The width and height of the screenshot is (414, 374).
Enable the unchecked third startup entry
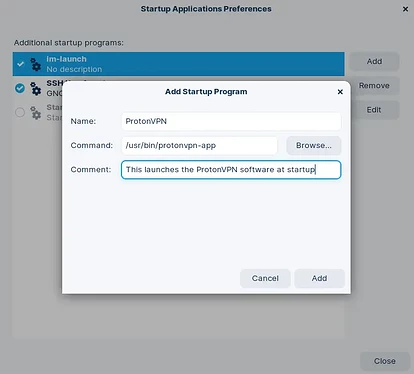(20, 112)
